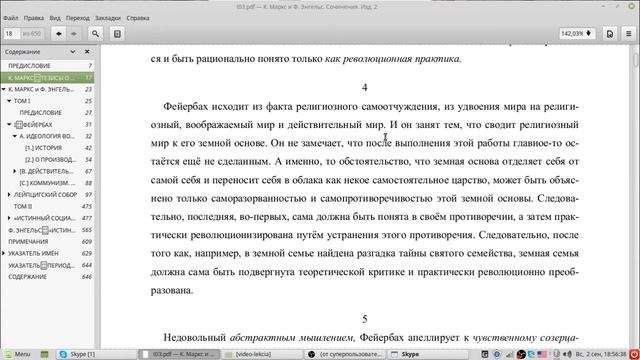The image size is (640, 360).
Task: Select Ф. ЭНГЕЛЬС «ИСТИН... entry
Action: pos(47,230)
